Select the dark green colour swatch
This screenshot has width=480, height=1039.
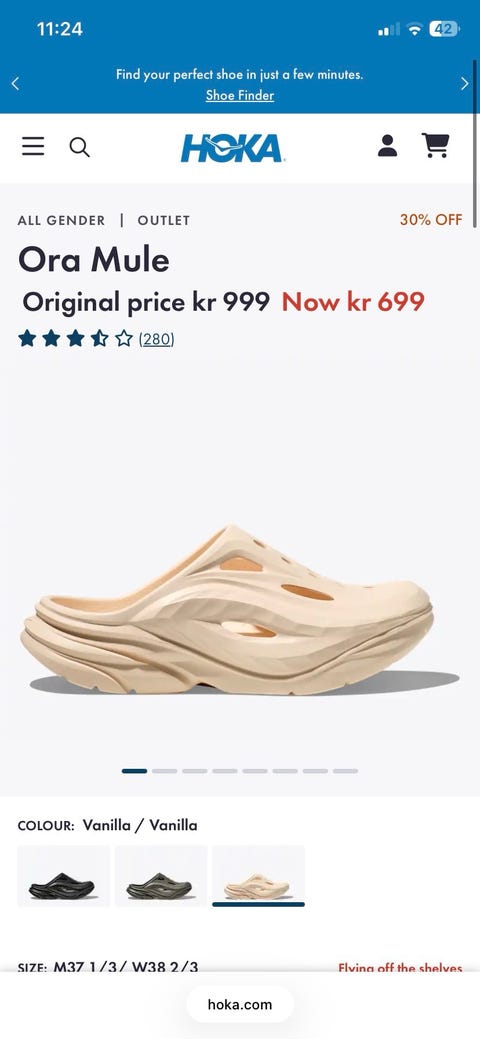160,877
